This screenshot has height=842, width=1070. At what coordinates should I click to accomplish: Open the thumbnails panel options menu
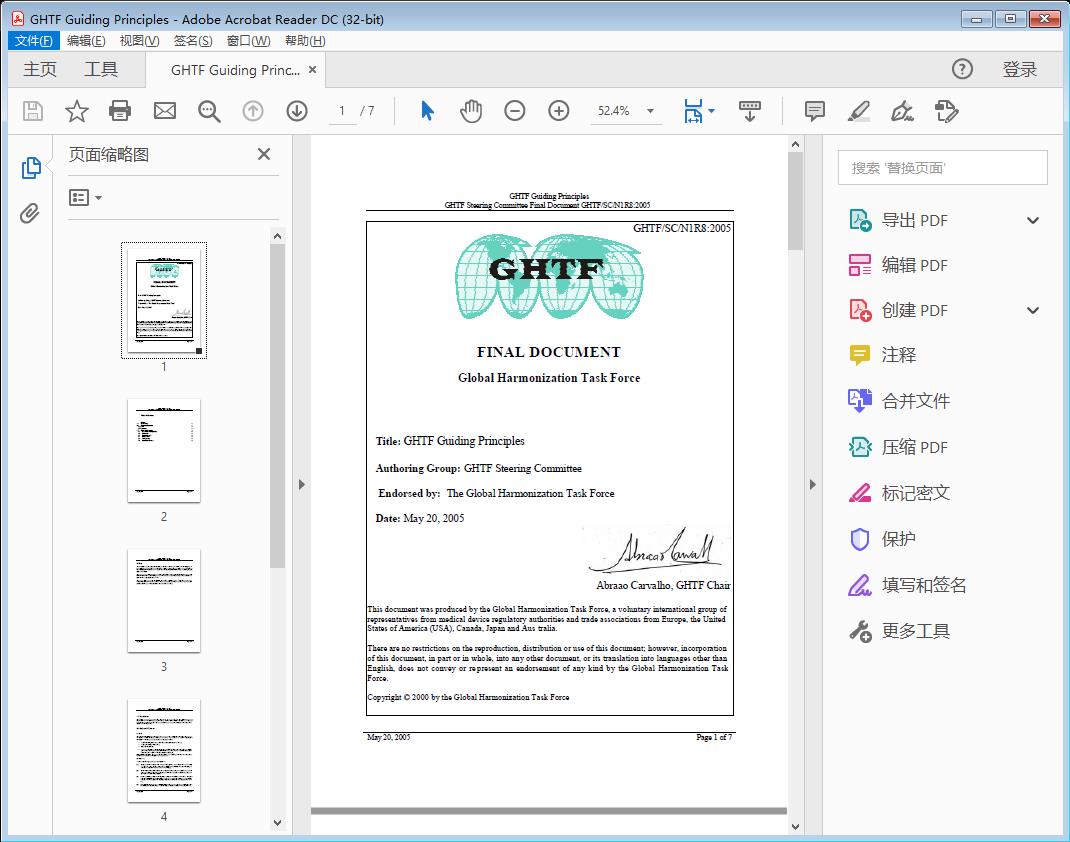pos(84,198)
